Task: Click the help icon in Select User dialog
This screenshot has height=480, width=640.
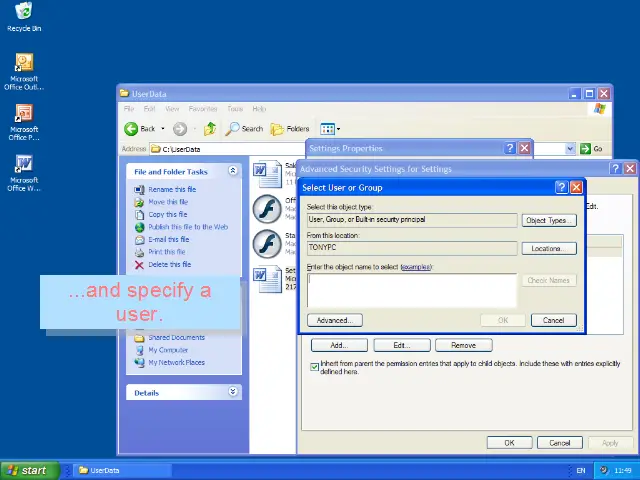Action: [x=561, y=187]
